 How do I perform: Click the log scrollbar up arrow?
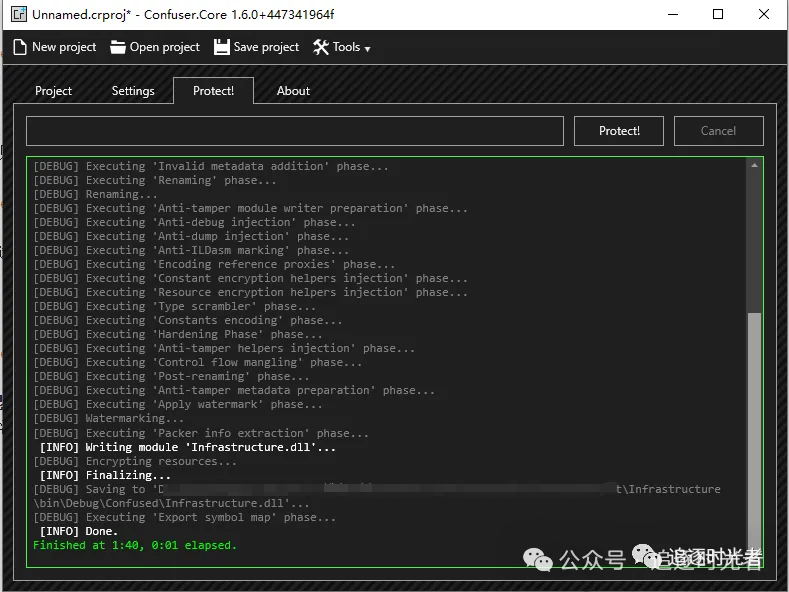(754, 167)
